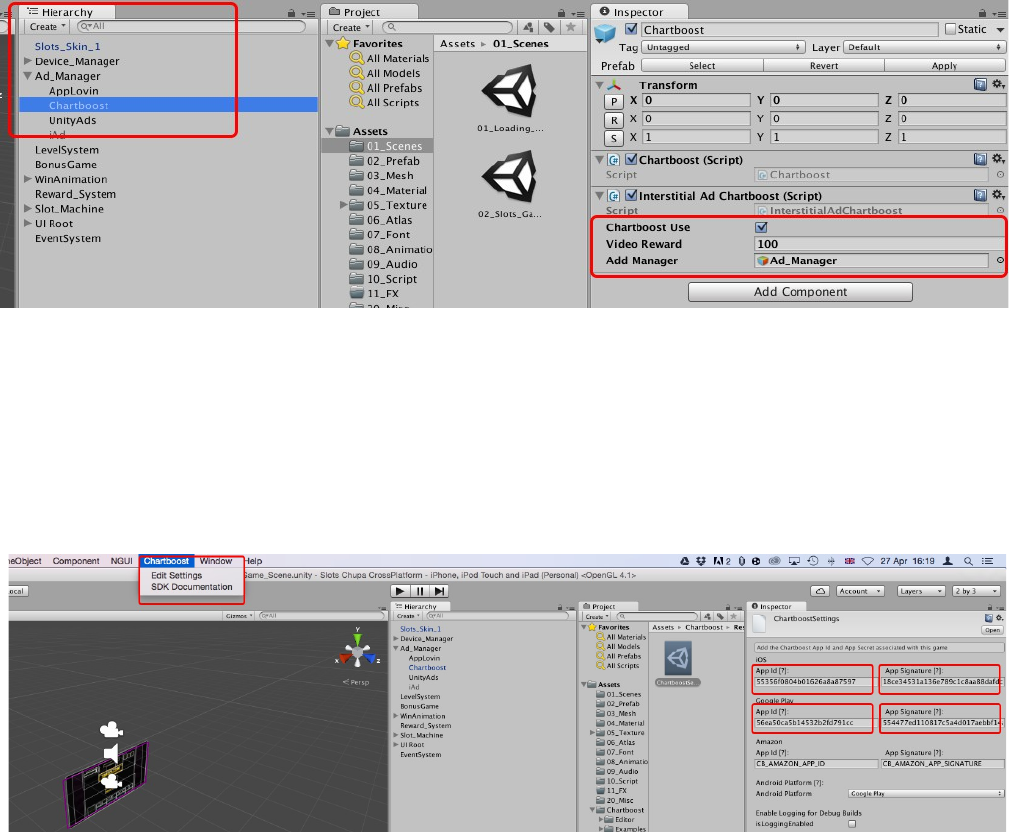Screen dimensions: 1009x832
Task: Toggle isLoggingEnabled checkbox
Action: coord(852,824)
